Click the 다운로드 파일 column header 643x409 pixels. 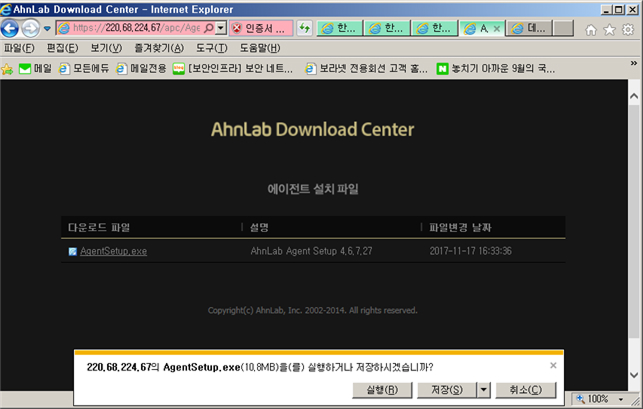point(99,227)
